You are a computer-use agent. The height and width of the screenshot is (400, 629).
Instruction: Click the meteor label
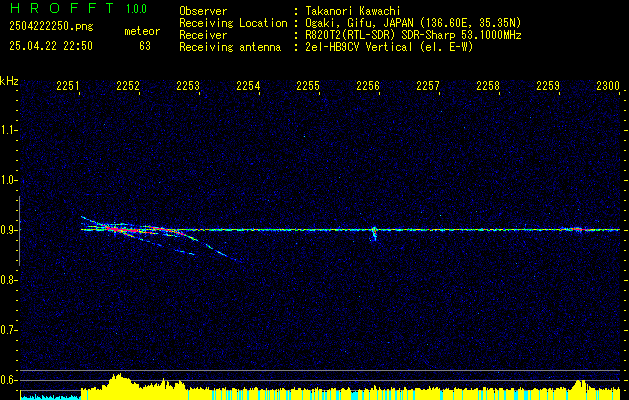(142, 31)
